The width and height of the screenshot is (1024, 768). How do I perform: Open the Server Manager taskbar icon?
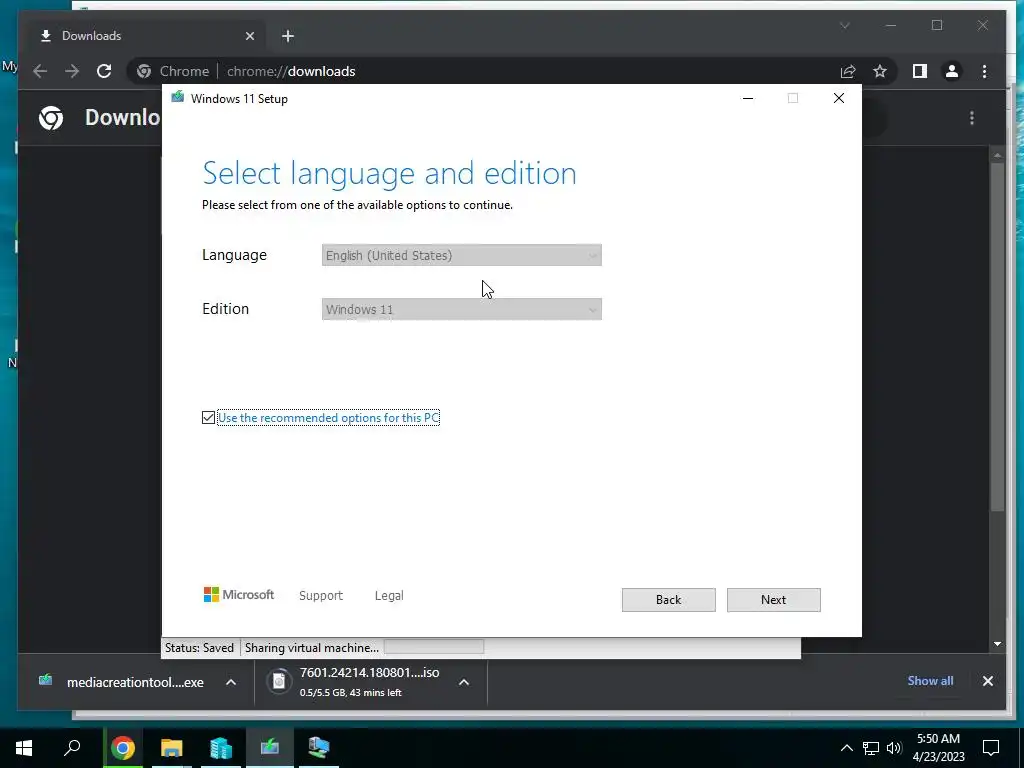(x=221, y=748)
